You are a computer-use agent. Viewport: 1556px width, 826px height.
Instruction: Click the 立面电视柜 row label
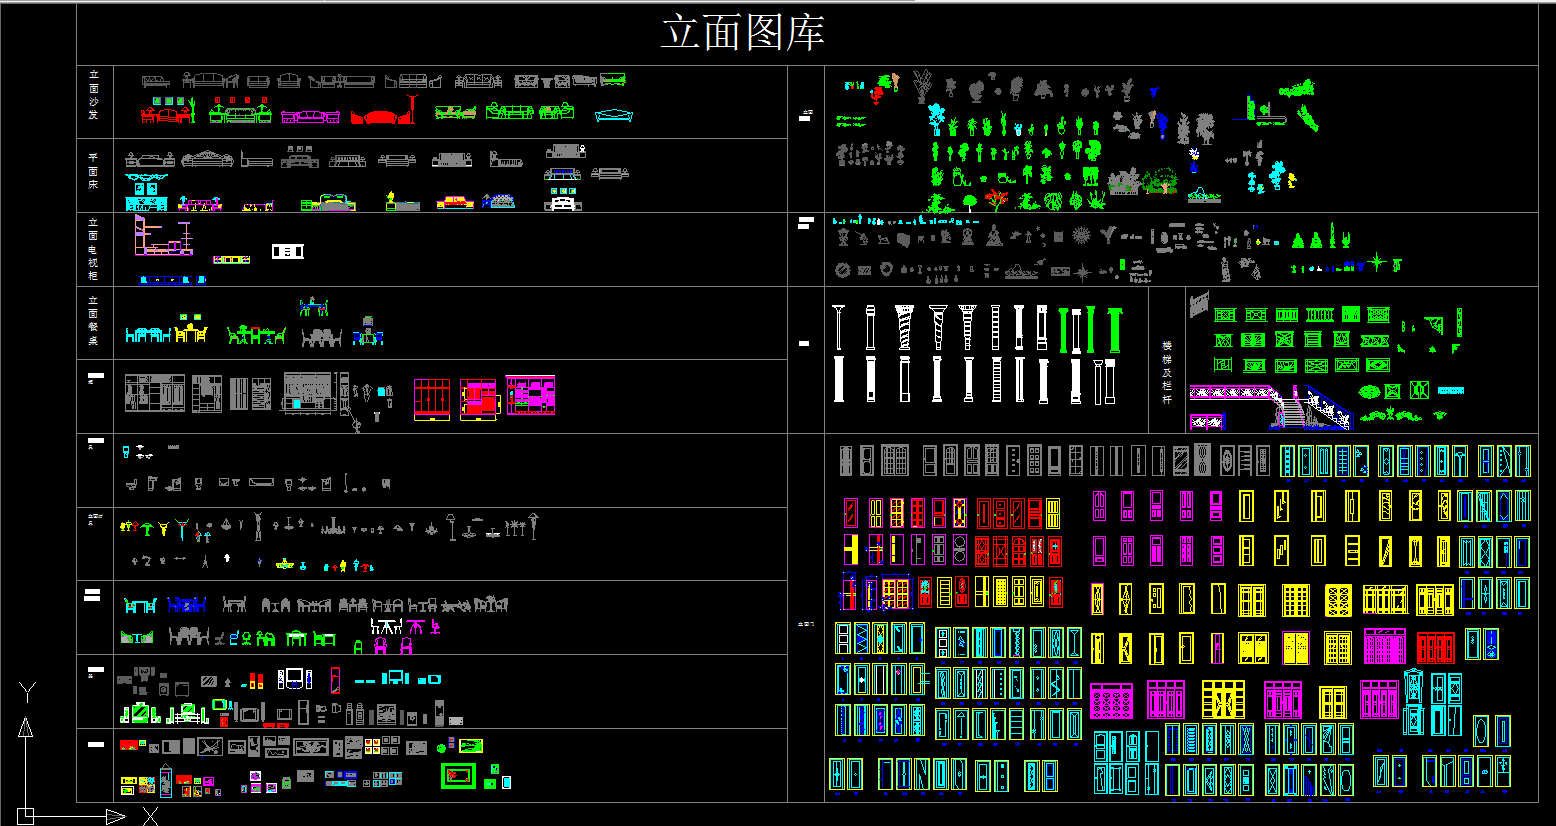tap(94, 249)
